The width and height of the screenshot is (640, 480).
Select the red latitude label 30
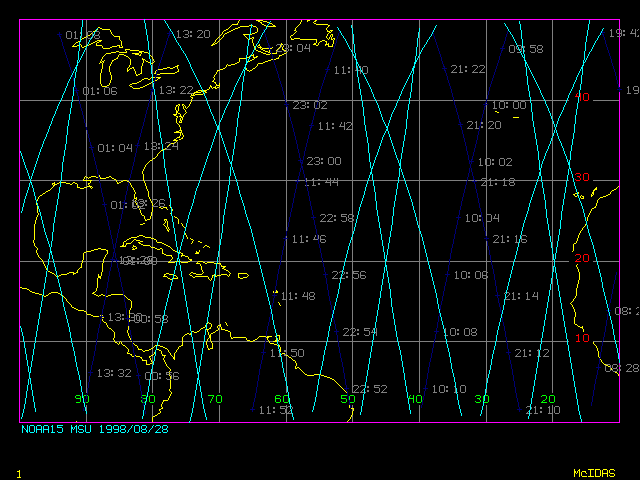coord(582,177)
